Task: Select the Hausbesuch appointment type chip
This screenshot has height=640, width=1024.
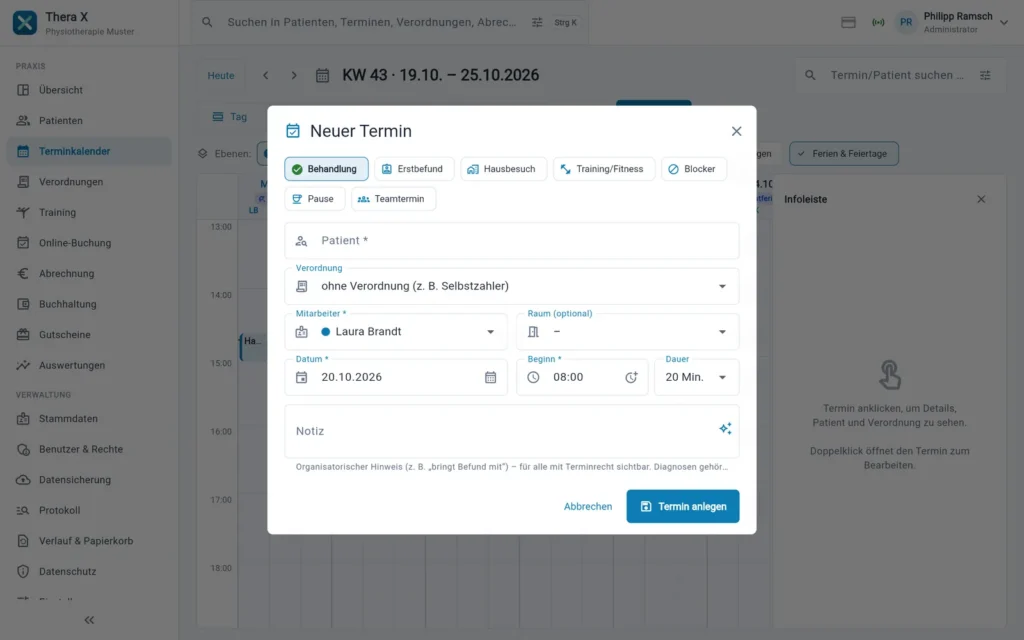Action: tap(504, 168)
